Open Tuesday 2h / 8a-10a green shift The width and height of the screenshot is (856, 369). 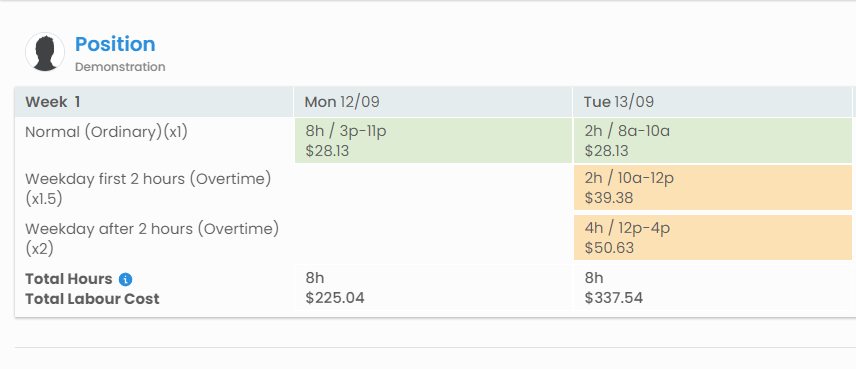[712, 141]
